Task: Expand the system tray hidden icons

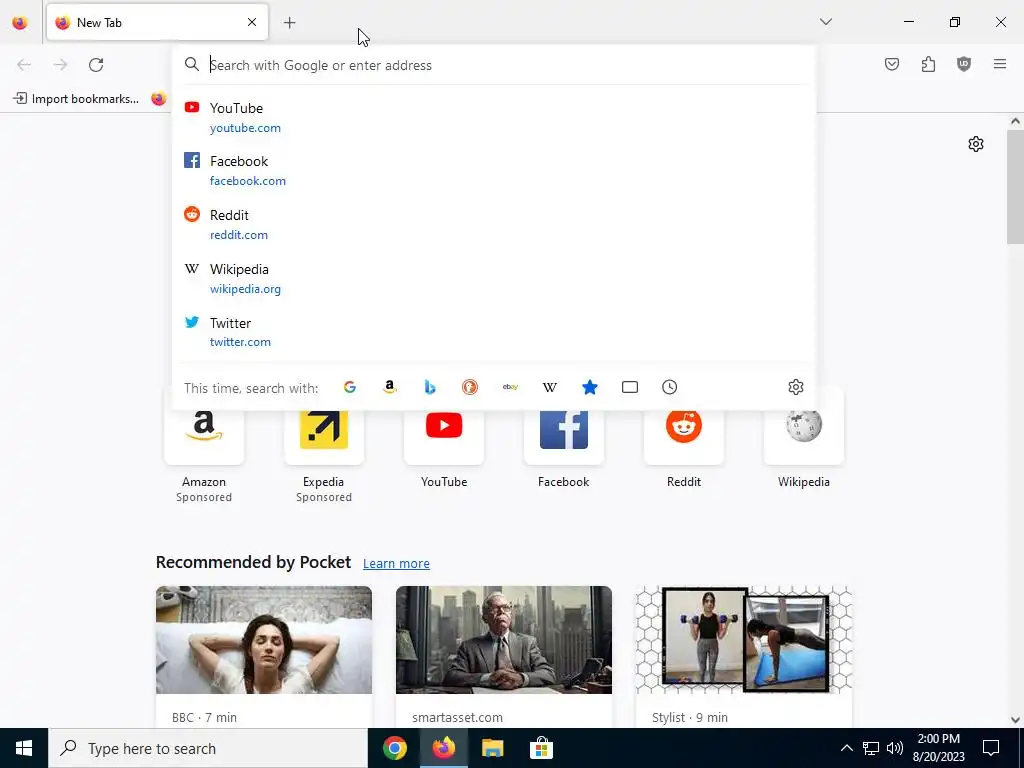Action: click(846, 748)
